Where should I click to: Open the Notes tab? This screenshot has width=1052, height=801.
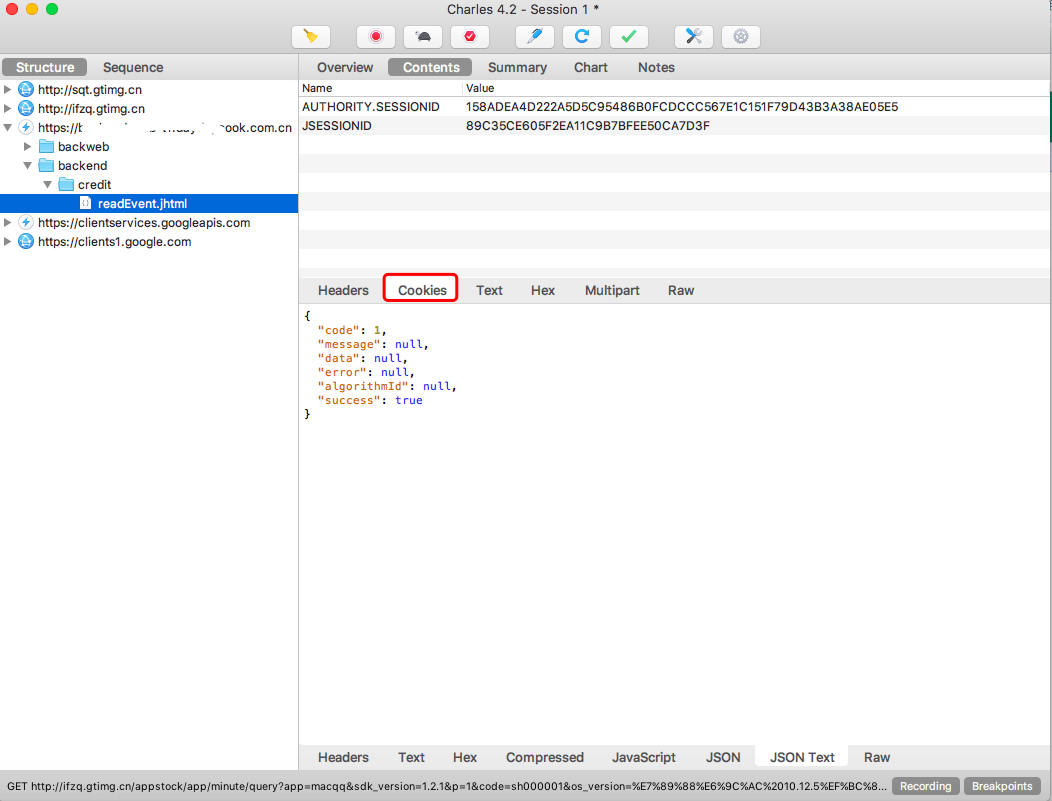656,67
